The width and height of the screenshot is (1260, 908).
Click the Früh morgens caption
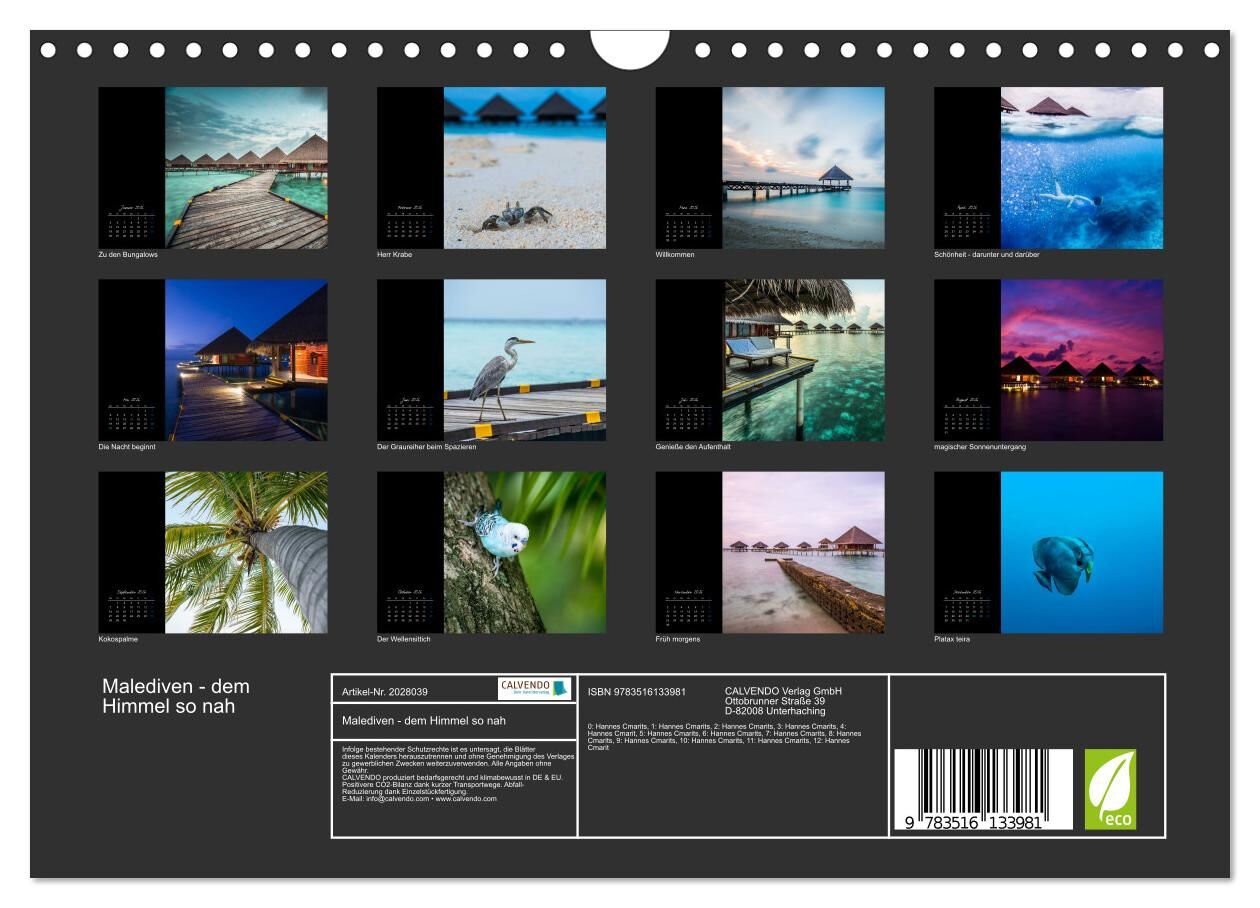[x=678, y=639]
